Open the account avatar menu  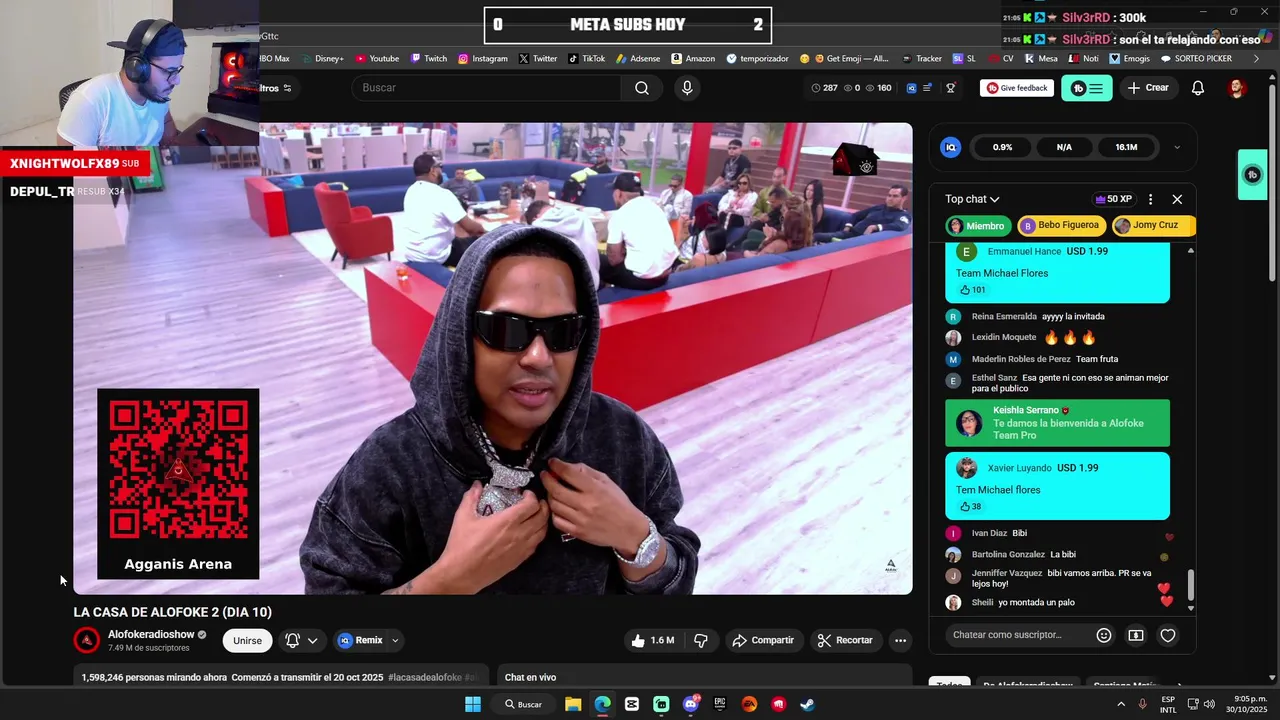click(x=1237, y=88)
